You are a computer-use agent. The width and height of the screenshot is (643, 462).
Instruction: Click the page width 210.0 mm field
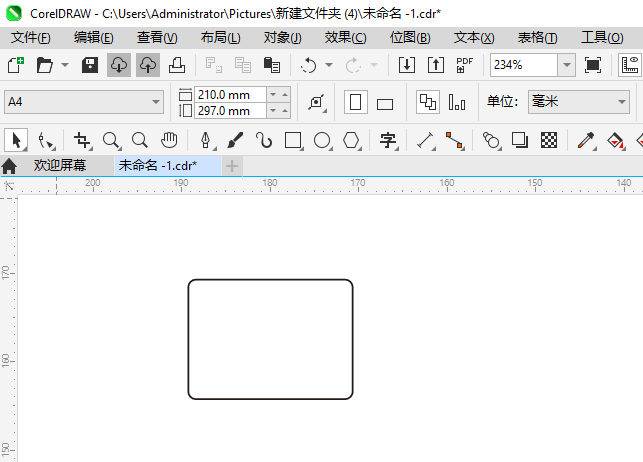230,95
